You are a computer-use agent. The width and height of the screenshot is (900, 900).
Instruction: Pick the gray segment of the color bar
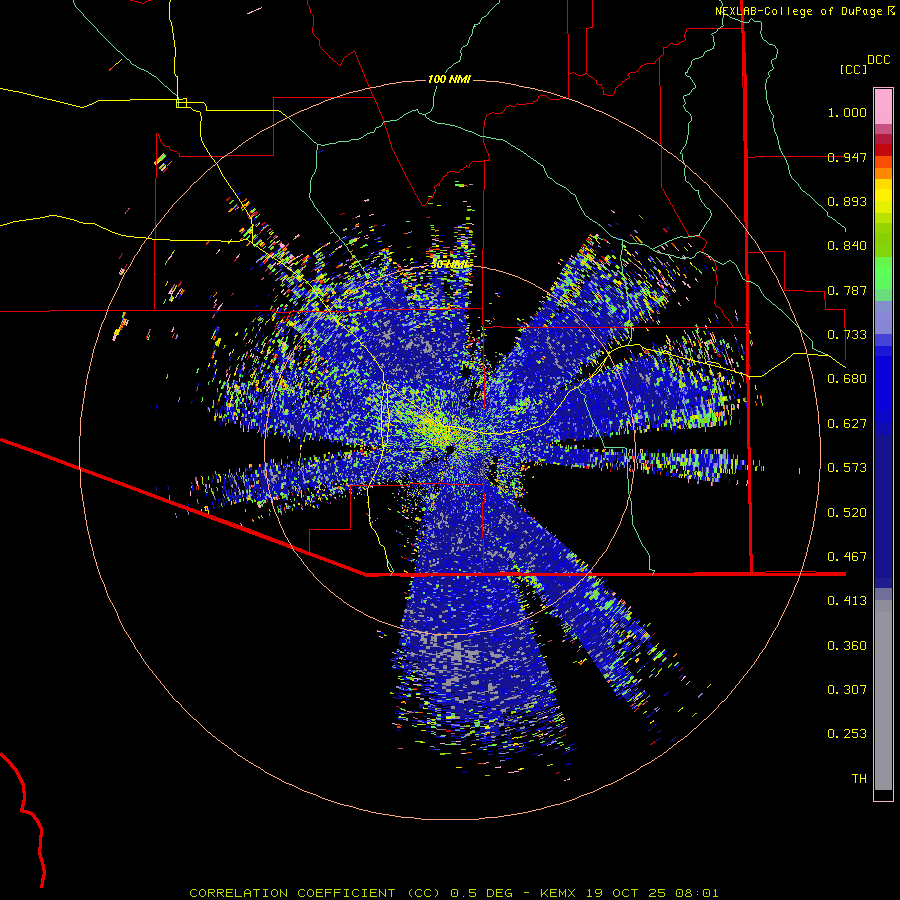click(x=883, y=695)
